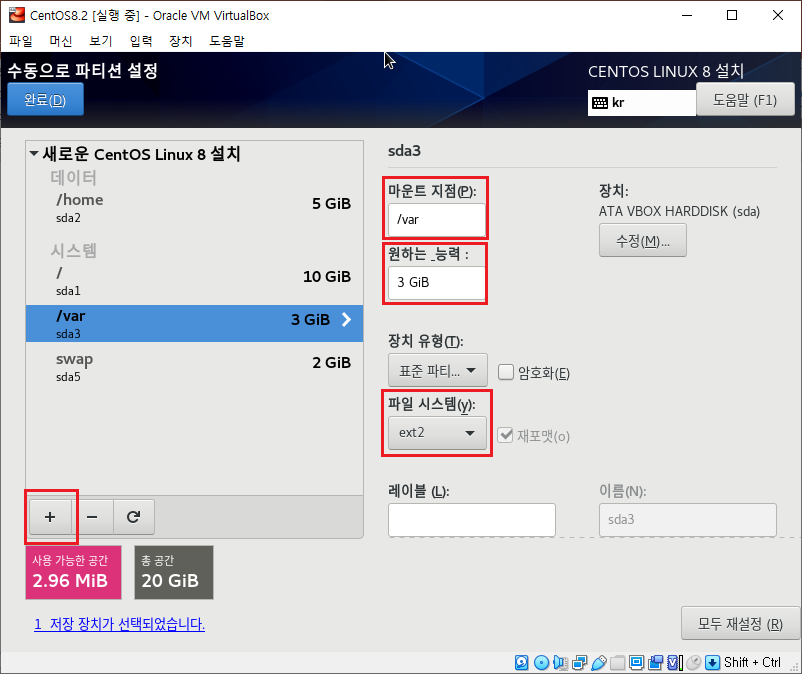The width and height of the screenshot is (802, 674).
Task: Click the minus button to remove partition
Action: tap(92, 517)
